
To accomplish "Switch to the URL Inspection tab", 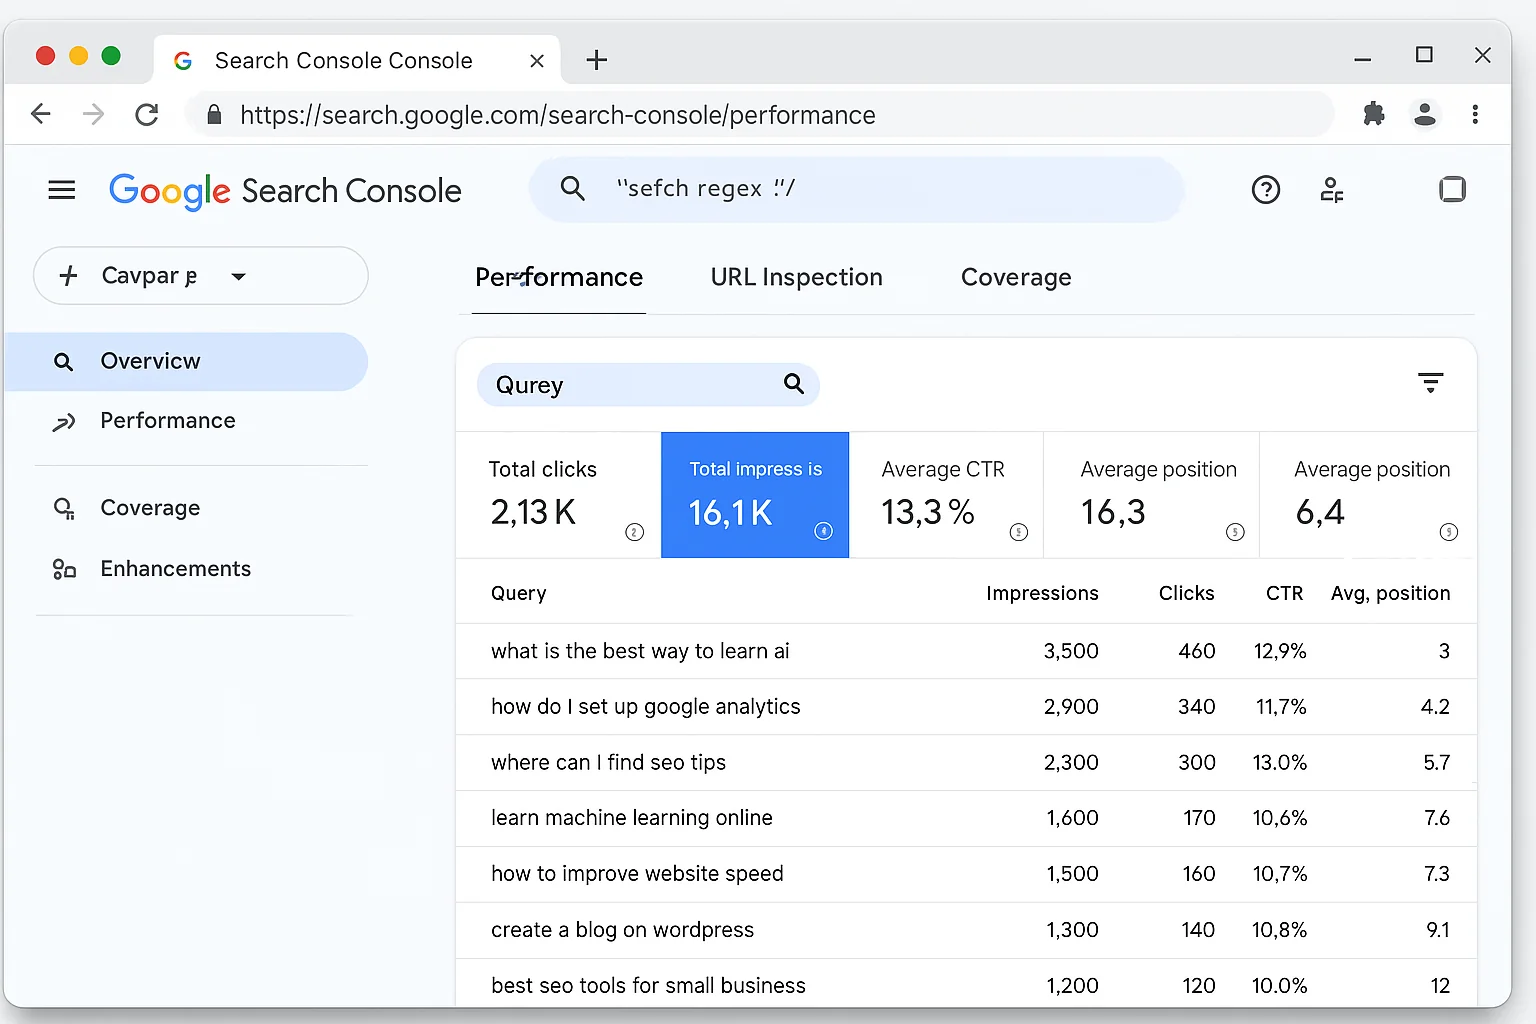I will (796, 277).
